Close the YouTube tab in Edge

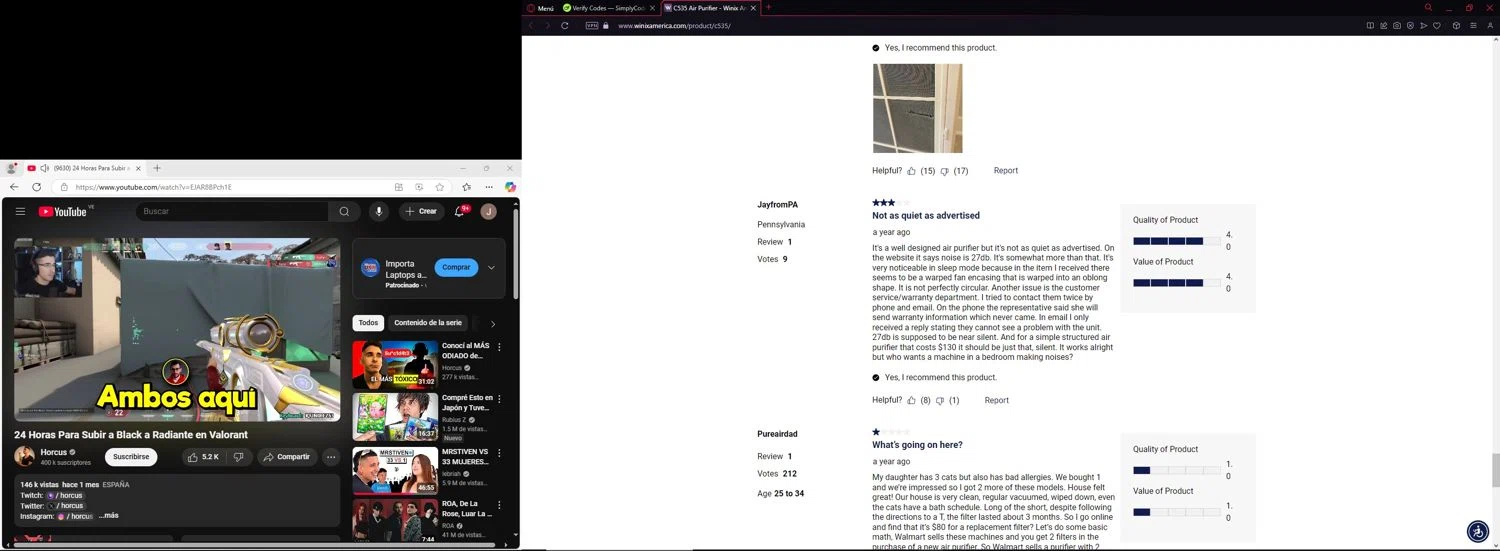click(x=138, y=168)
